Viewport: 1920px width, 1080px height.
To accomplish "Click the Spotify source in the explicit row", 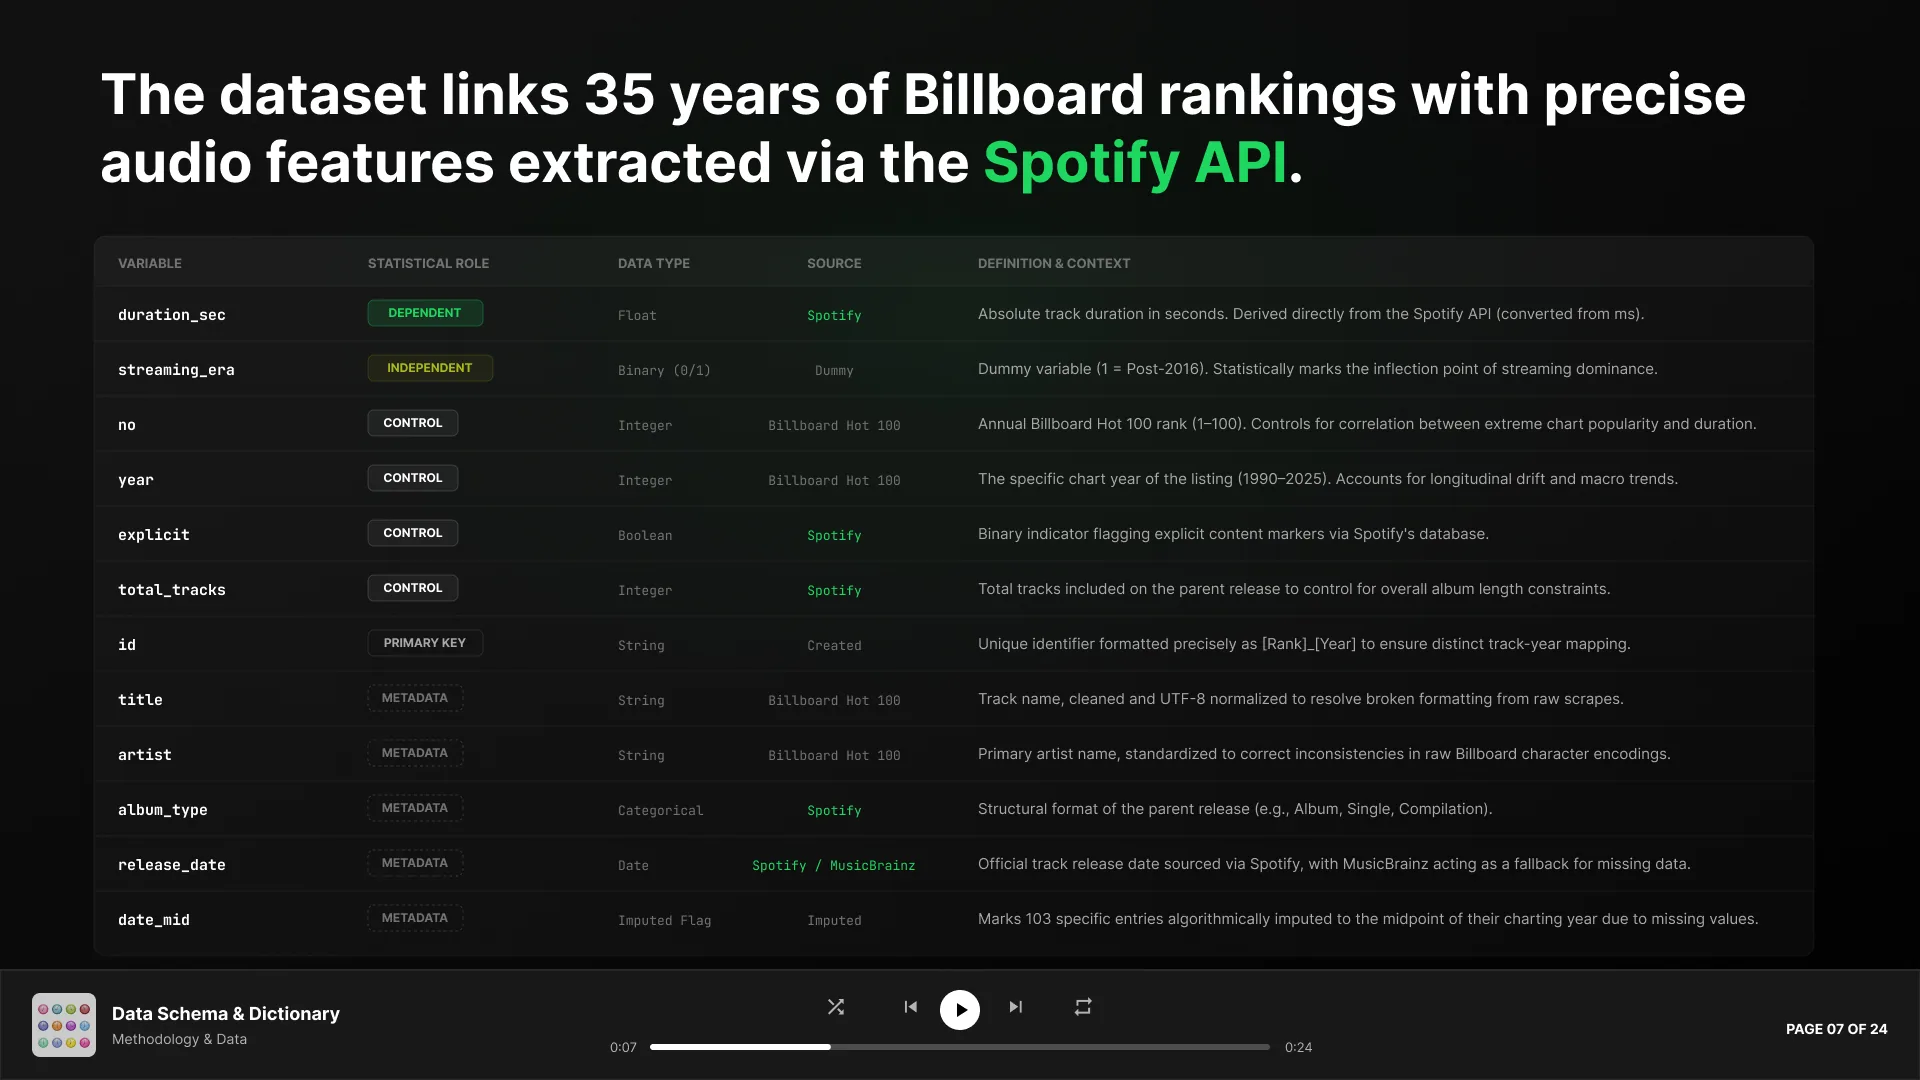I will point(834,535).
